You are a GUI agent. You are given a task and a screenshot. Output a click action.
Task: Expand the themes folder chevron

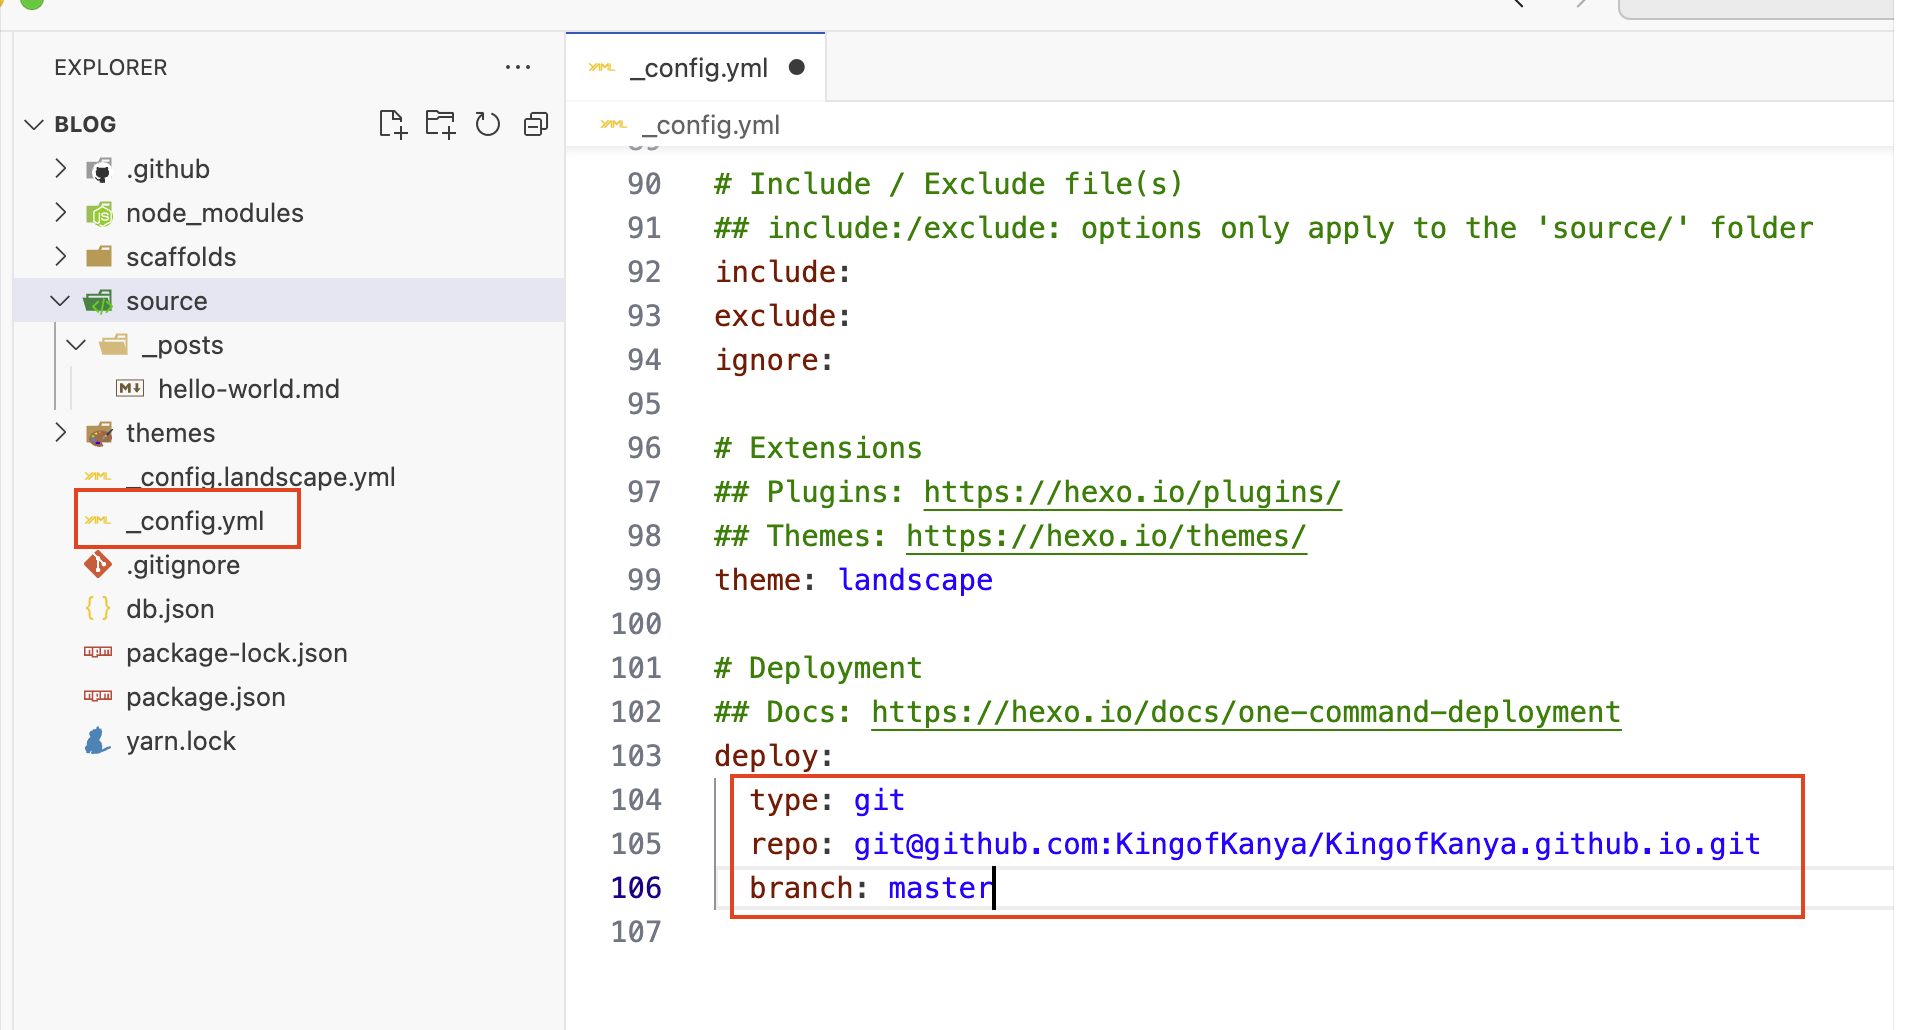(x=61, y=433)
